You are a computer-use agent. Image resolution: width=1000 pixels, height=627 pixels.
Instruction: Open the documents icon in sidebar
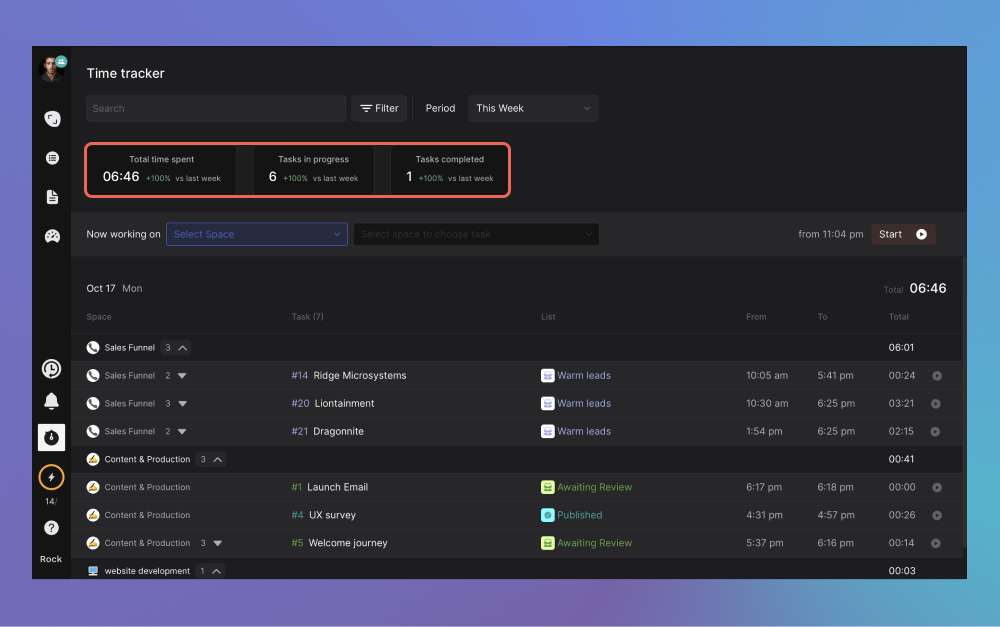click(x=52, y=197)
